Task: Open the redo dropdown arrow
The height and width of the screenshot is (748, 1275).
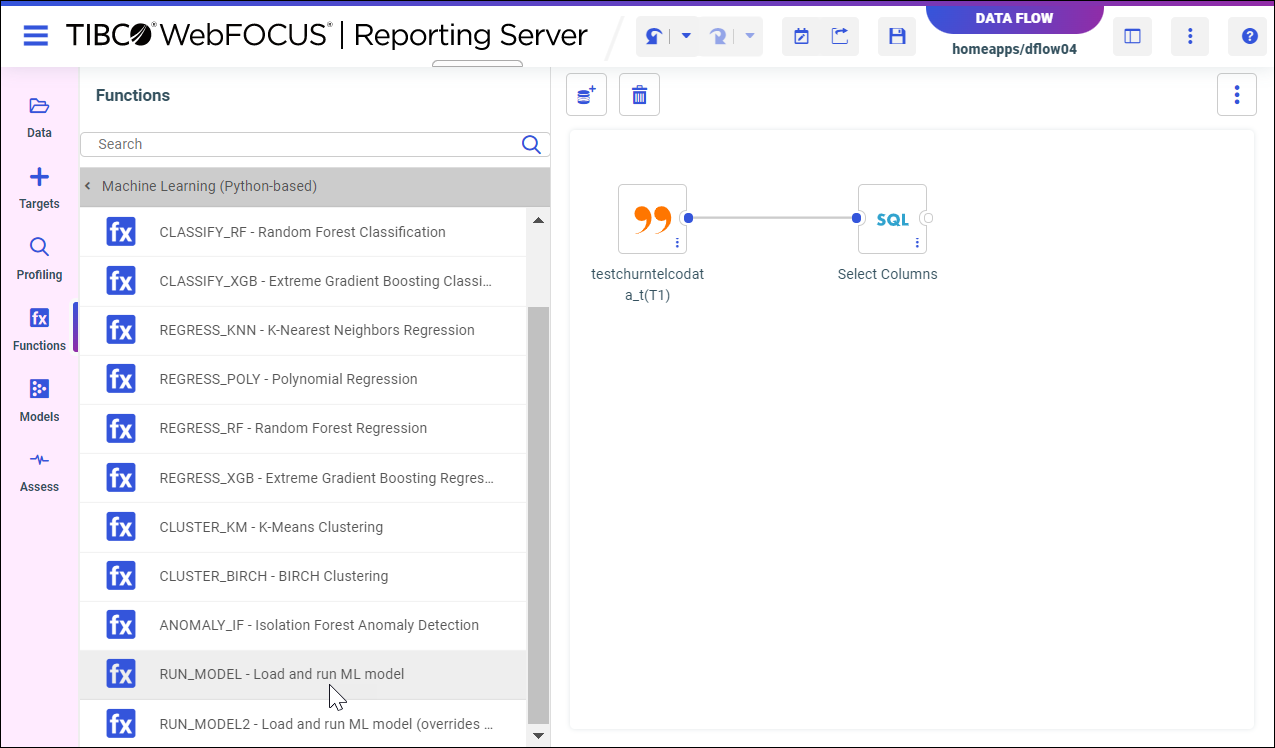Action: [750, 37]
